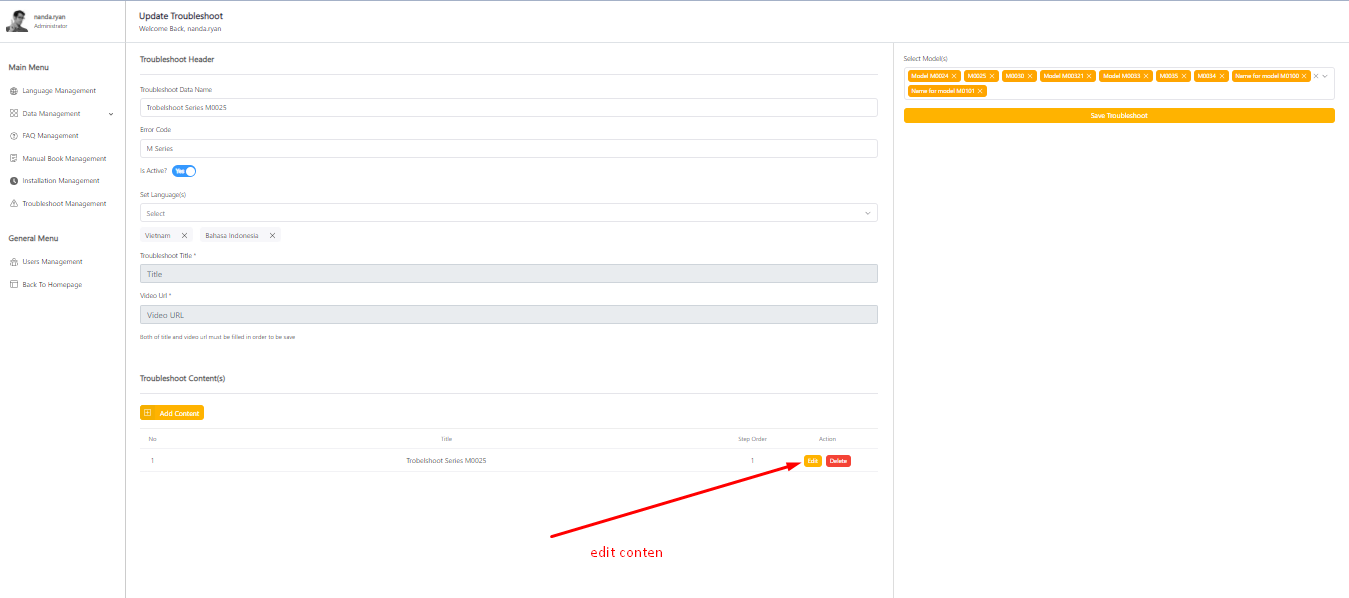Open the Set Language(s) dropdown

[x=867, y=213]
